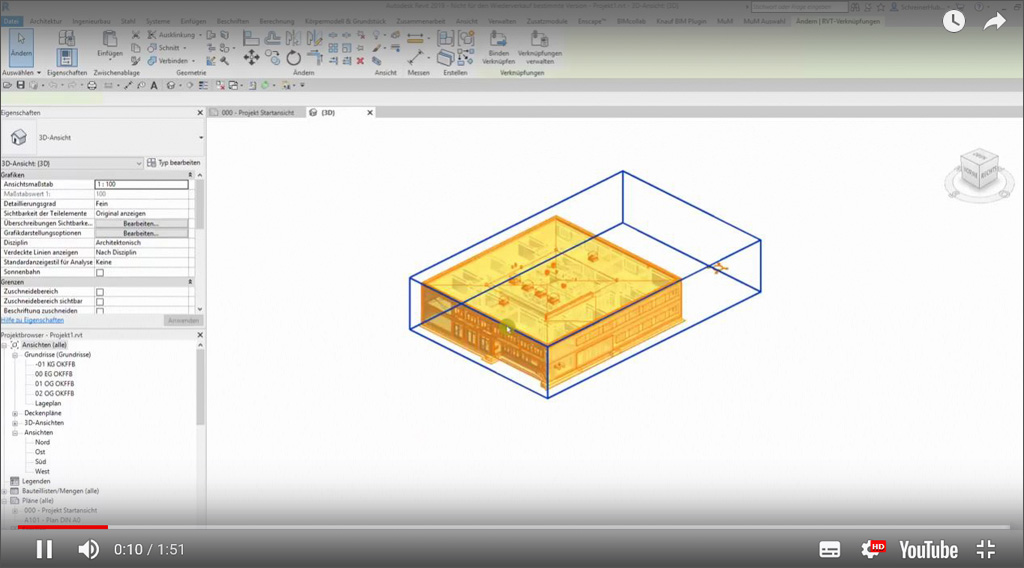Click the Watch Later clock icon
1024x568 pixels.
point(953,21)
